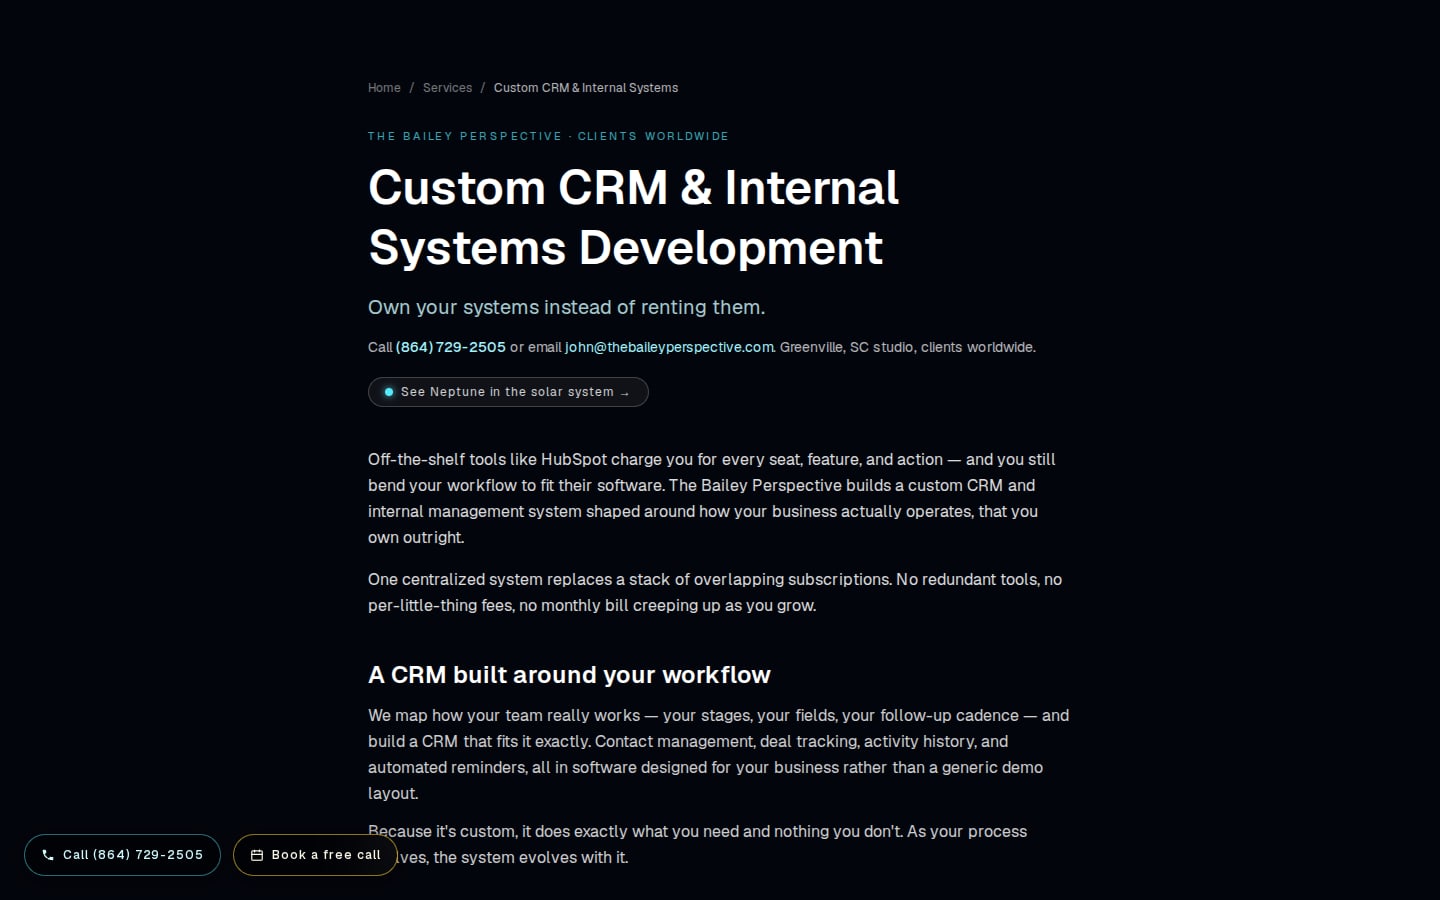Click the paragraph starting Off-the-shelf tools like HubSpot

712,498
